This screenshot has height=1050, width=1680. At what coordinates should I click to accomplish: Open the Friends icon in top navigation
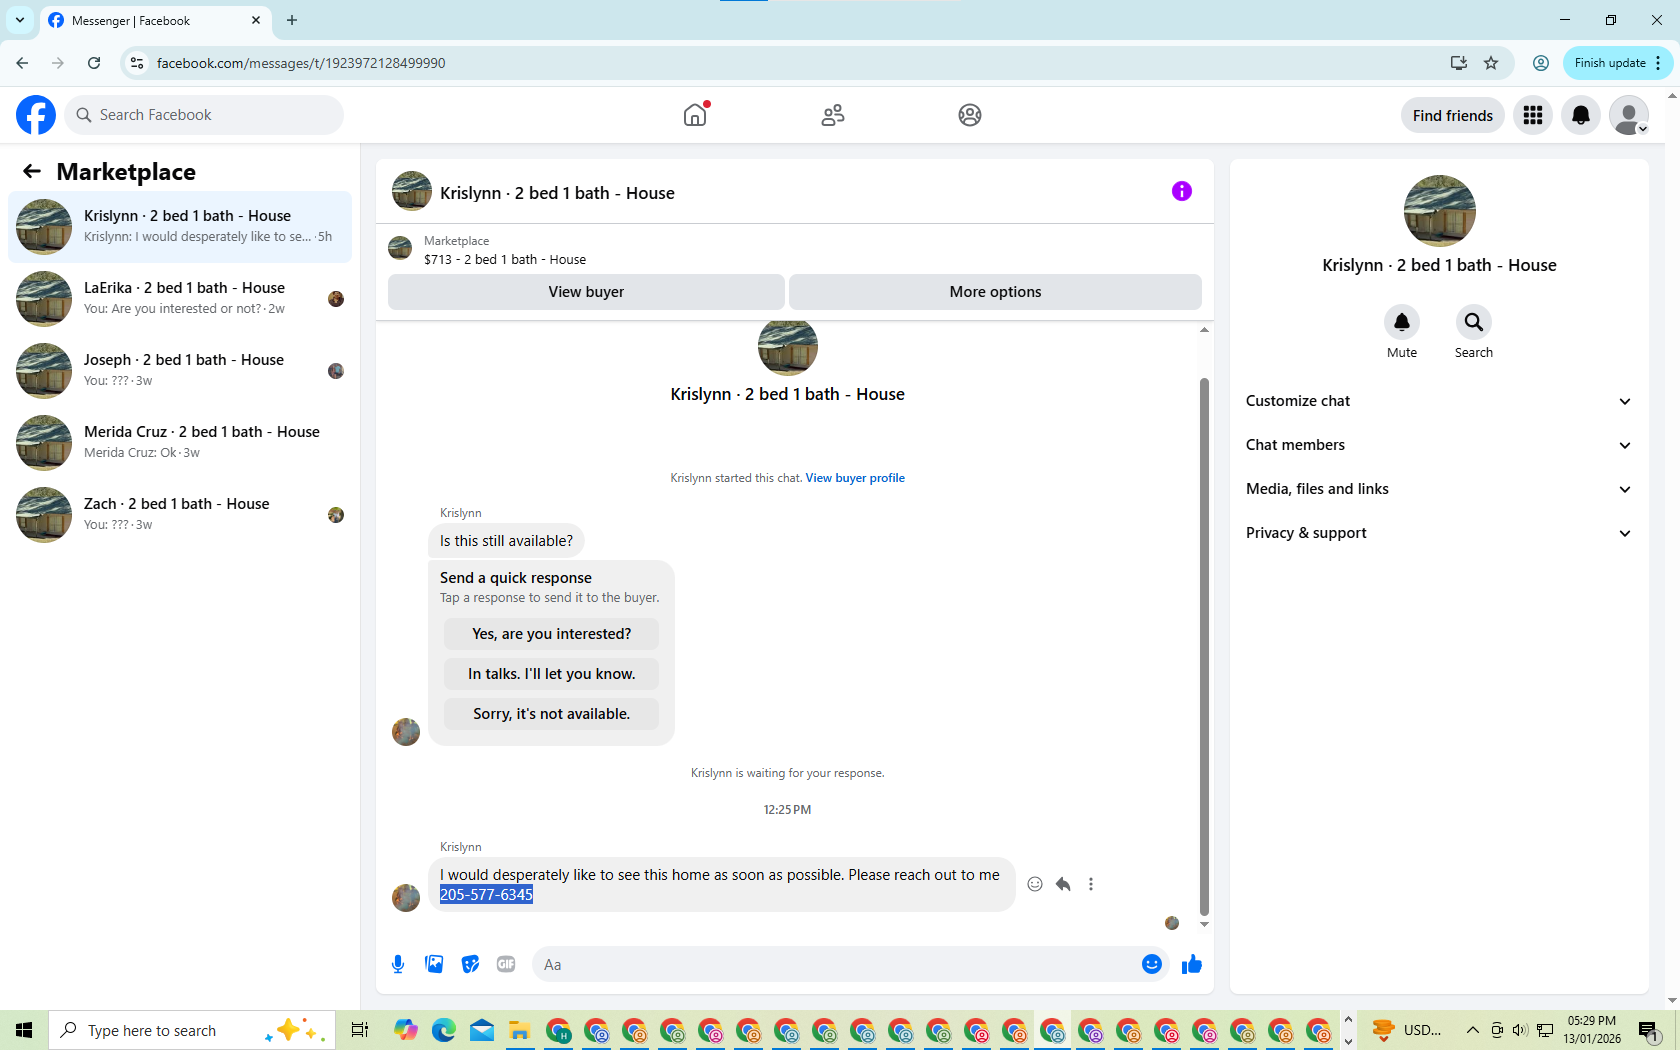pos(833,115)
